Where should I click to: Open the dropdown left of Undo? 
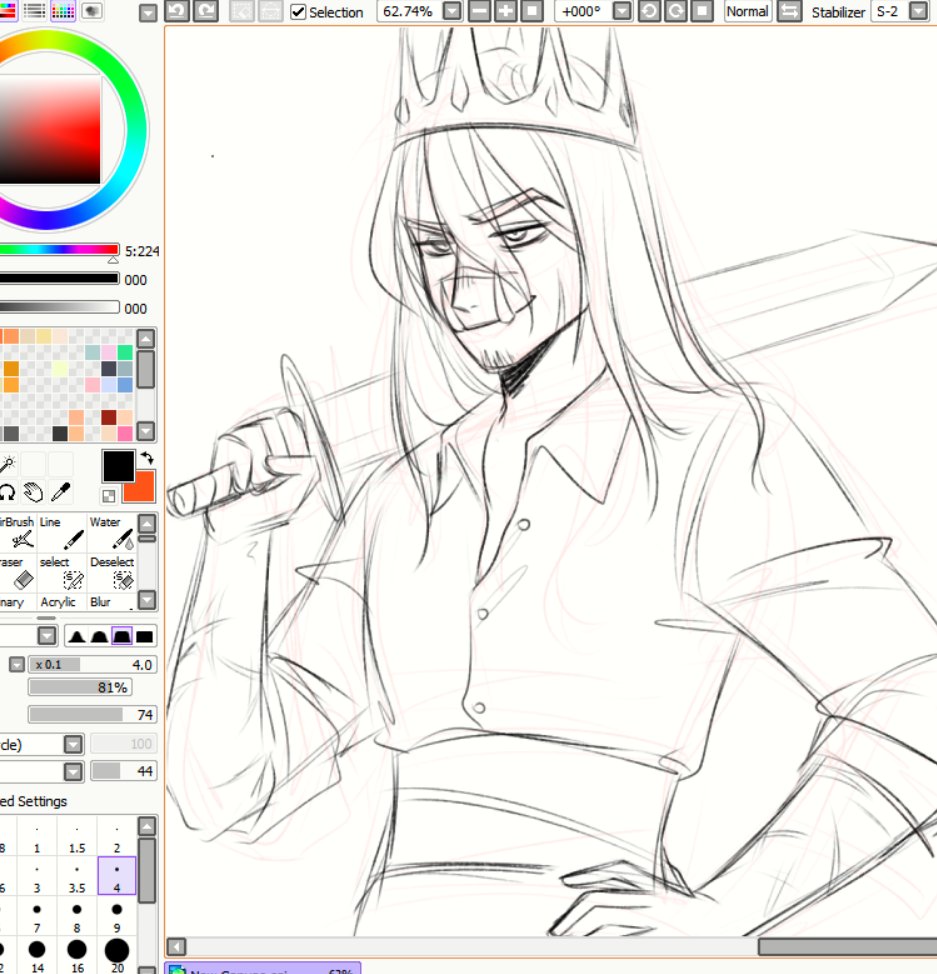pos(148,13)
